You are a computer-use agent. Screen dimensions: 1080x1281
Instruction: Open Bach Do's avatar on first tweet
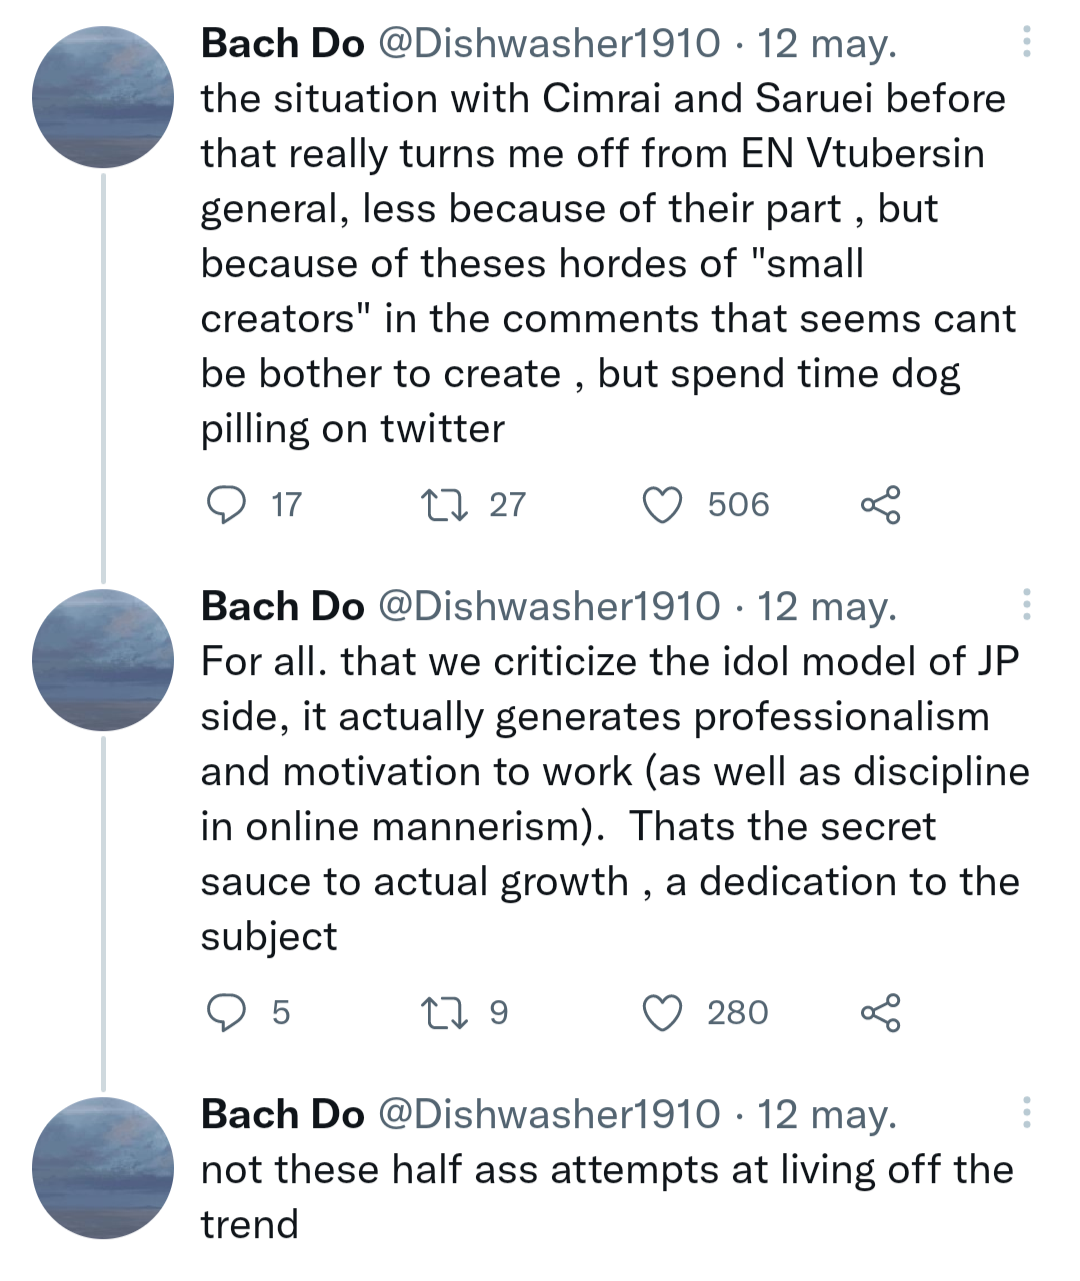(103, 97)
